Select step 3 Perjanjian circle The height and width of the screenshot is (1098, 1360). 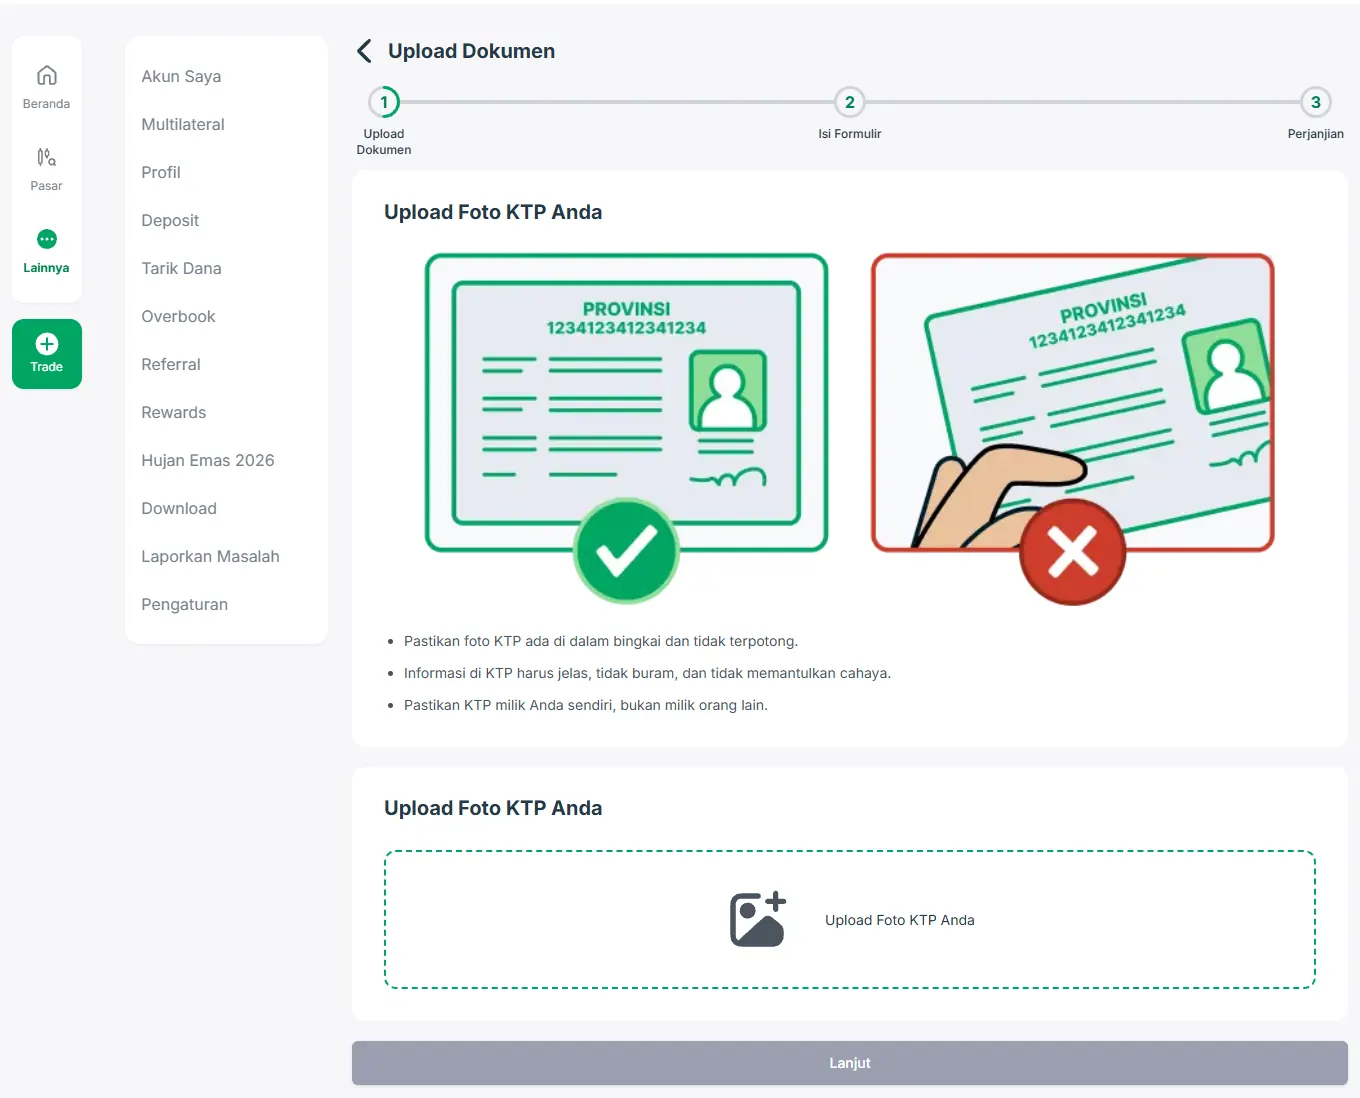[1316, 102]
